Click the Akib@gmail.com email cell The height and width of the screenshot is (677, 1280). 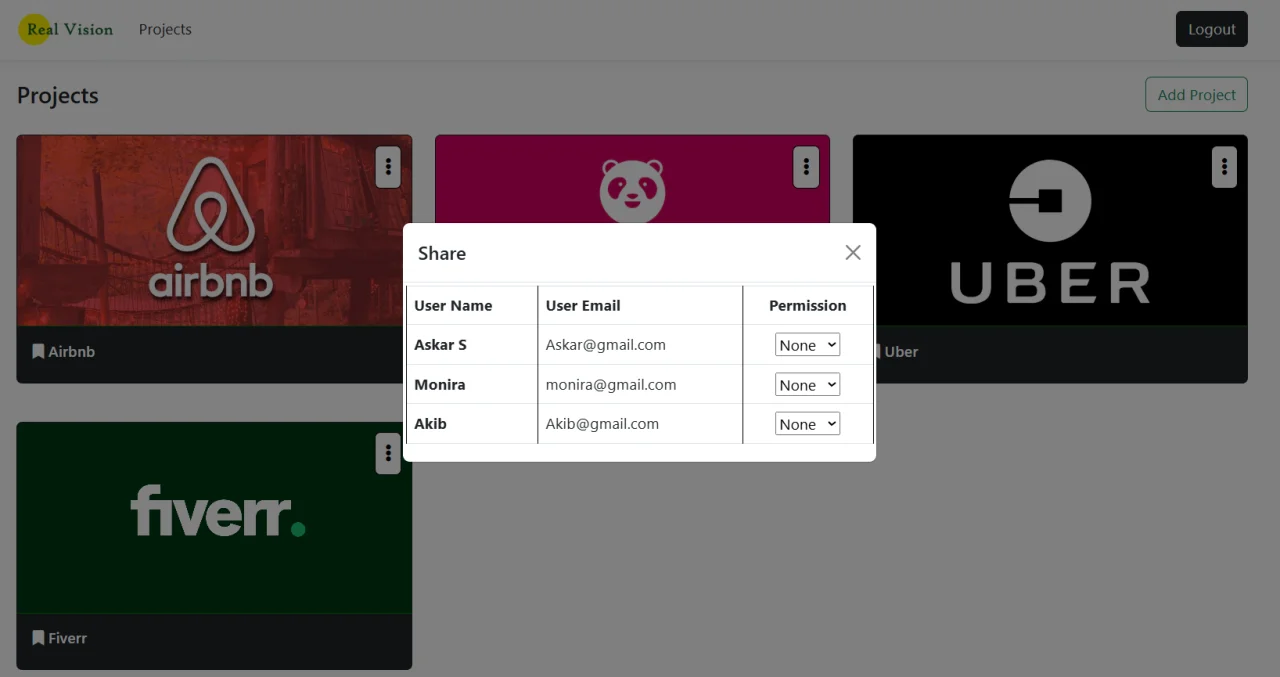(x=640, y=424)
